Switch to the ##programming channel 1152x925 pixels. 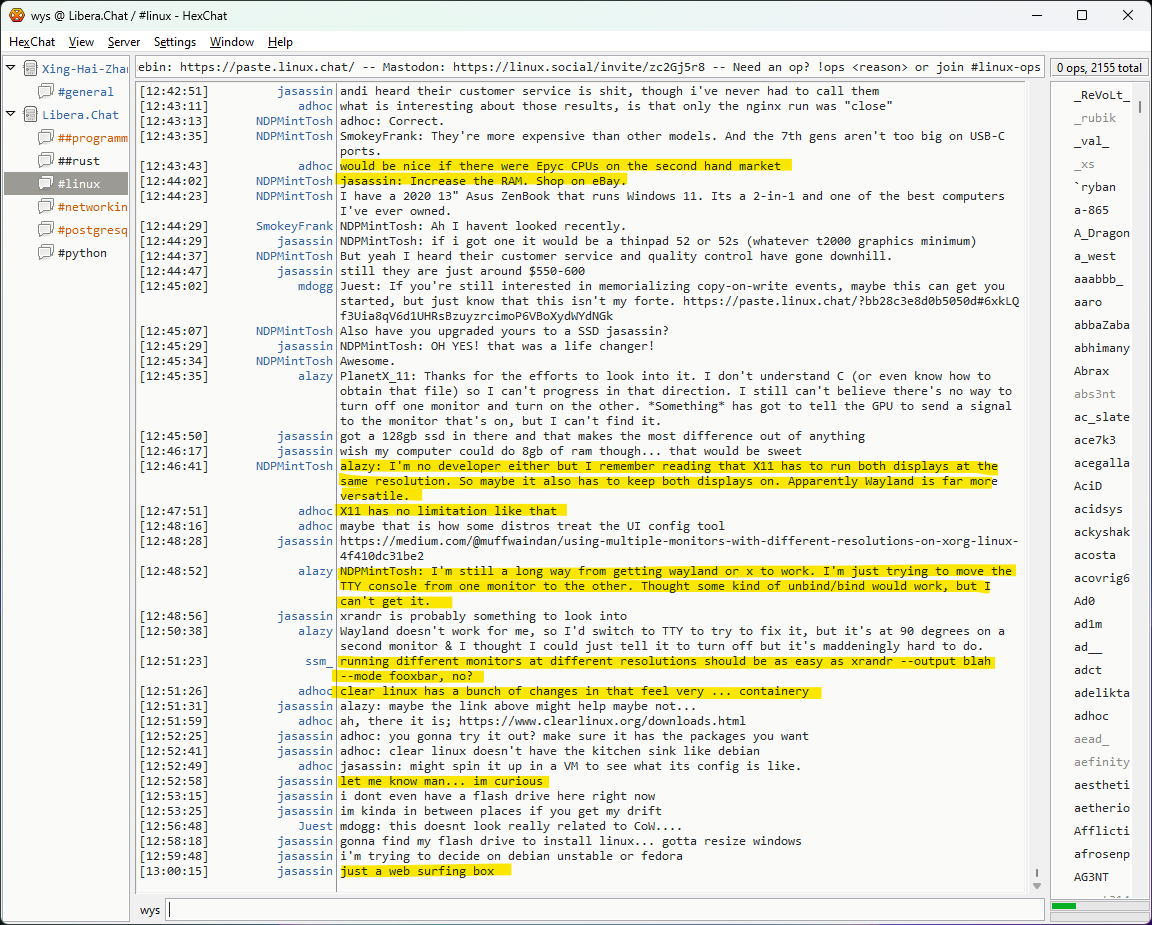tap(92, 138)
